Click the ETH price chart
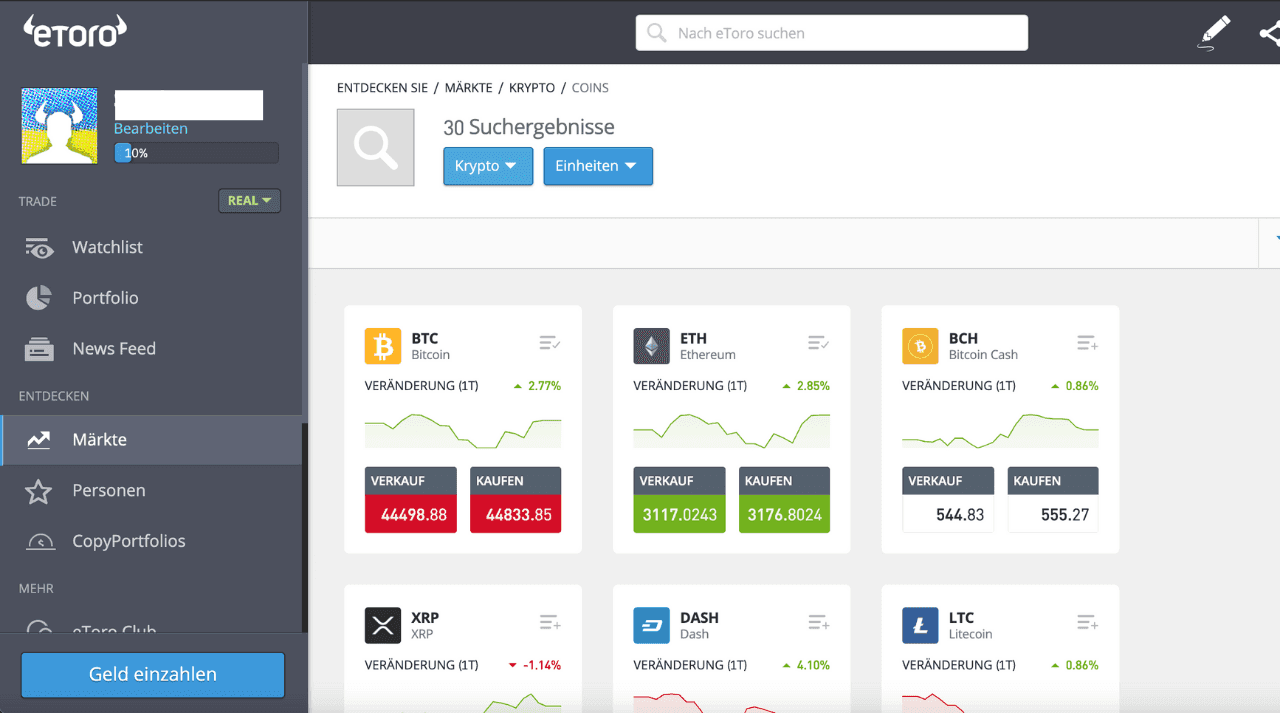The width and height of the screenshot is (1280, 720). point(732,429)
